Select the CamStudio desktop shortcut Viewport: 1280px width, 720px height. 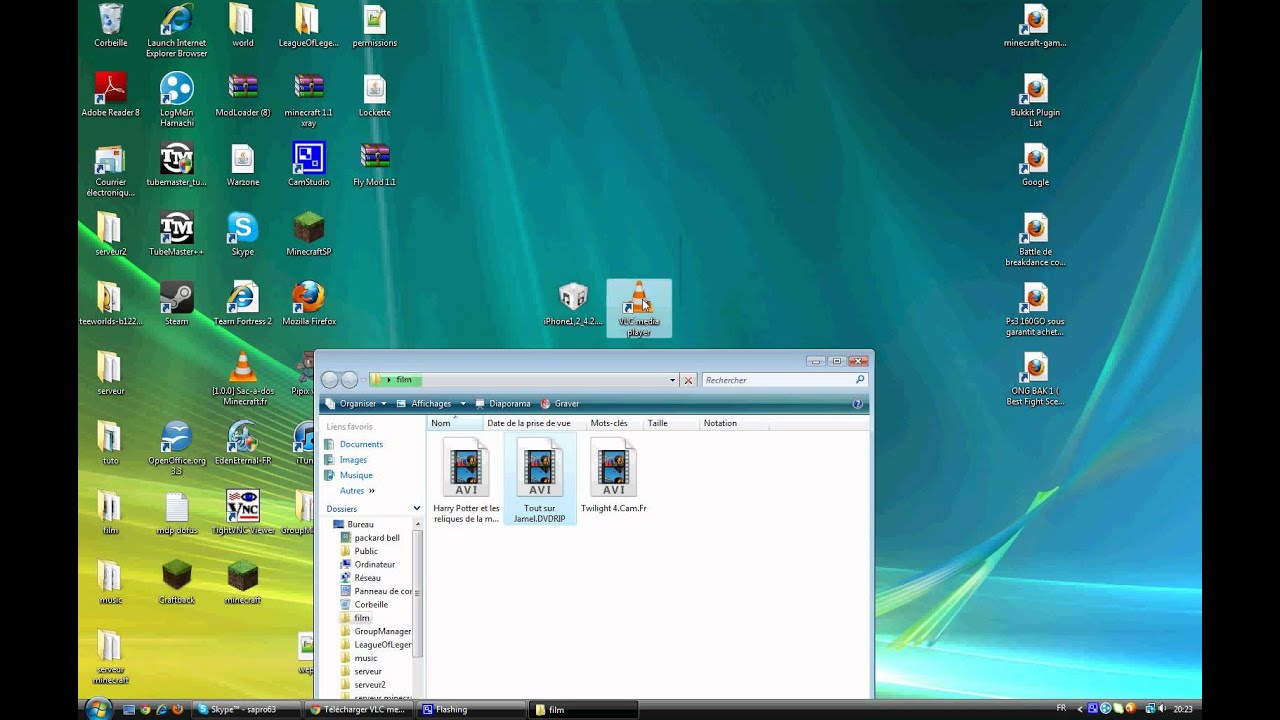click(308, 165)
